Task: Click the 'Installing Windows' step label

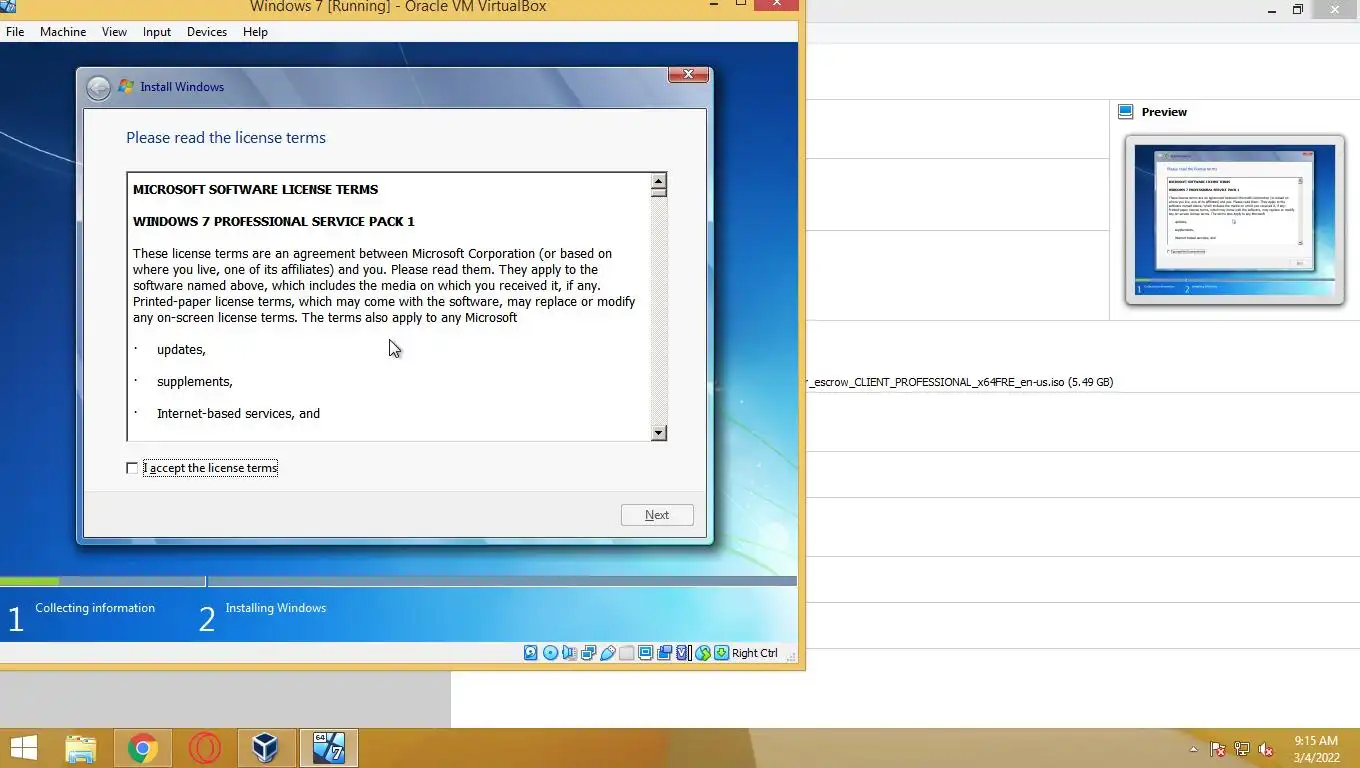Action: [276, 608]
